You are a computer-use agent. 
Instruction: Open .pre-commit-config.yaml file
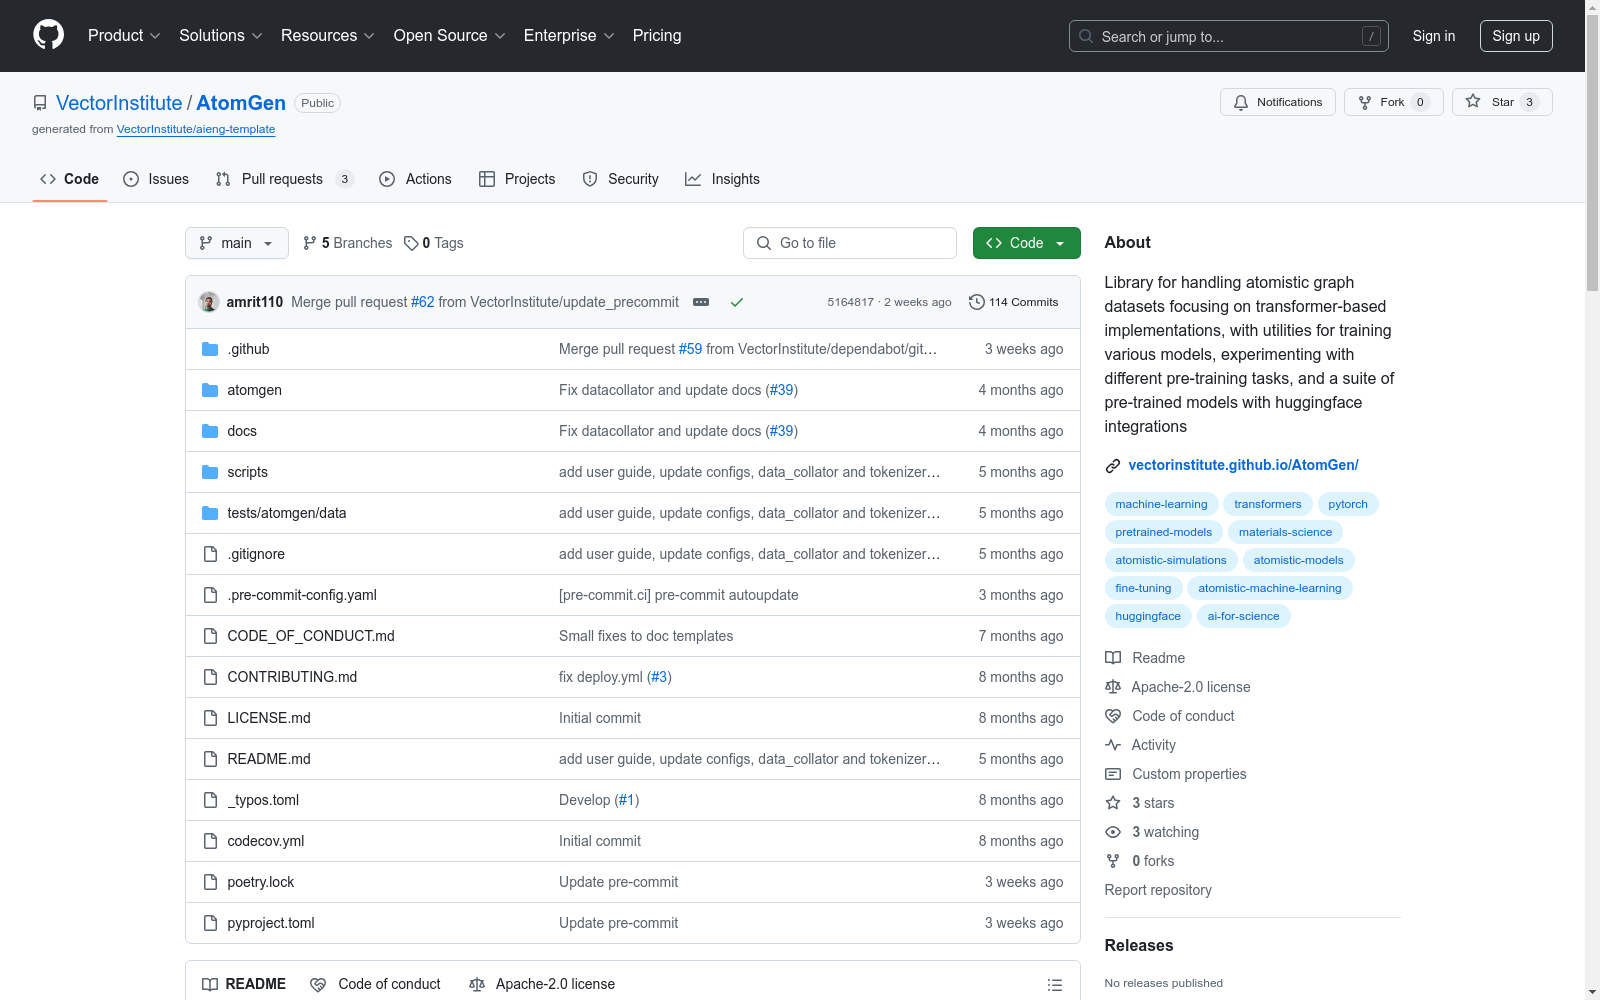(302, 595)
